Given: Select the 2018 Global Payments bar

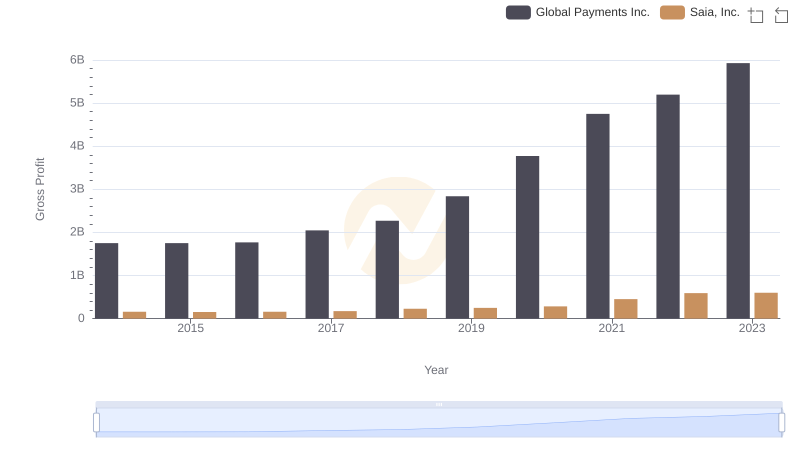Looking at the screenshot, I should [387, 270].
